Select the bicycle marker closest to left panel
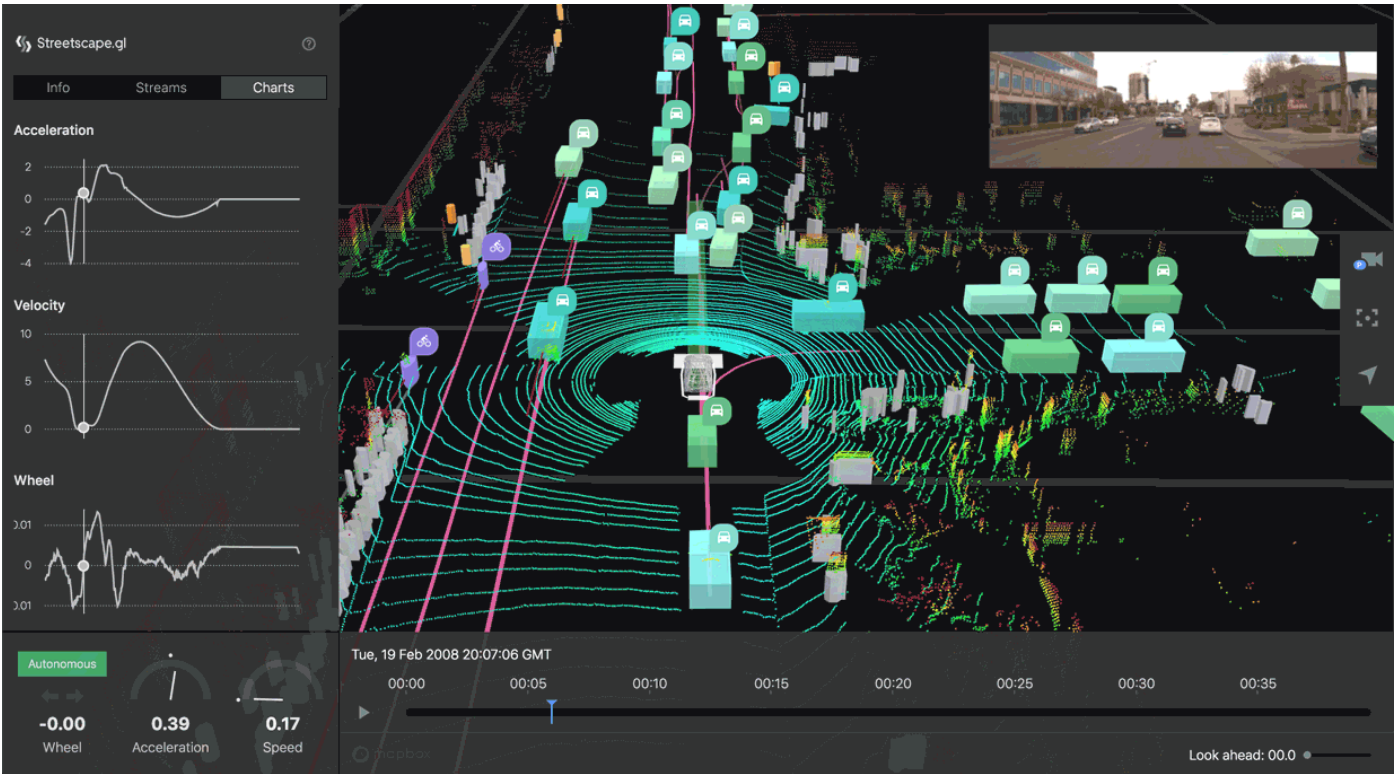The width and height of the screenshot is (1396, 774). tap(424, 342)
